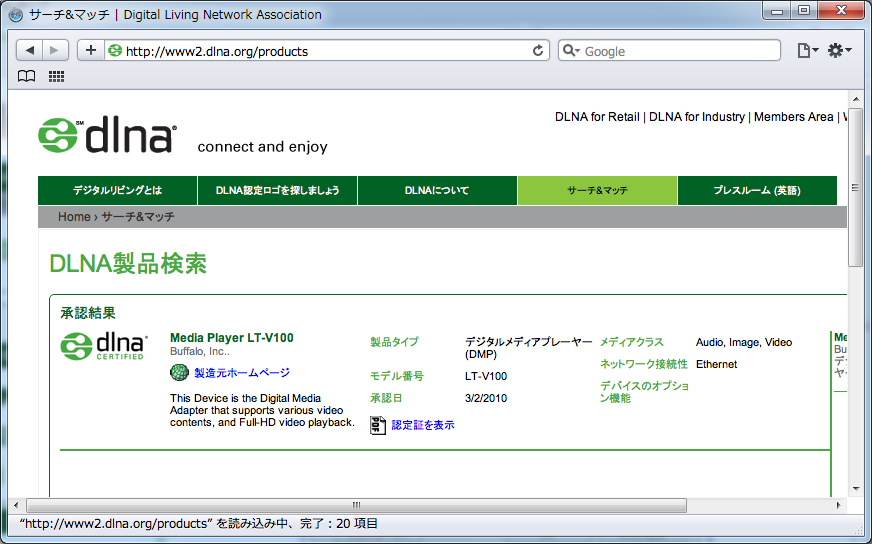Image resolution: width=872 pixels, height=544 pixels.
Task: Click the vertical scrollbar up arrow
Action: [856, 99]
